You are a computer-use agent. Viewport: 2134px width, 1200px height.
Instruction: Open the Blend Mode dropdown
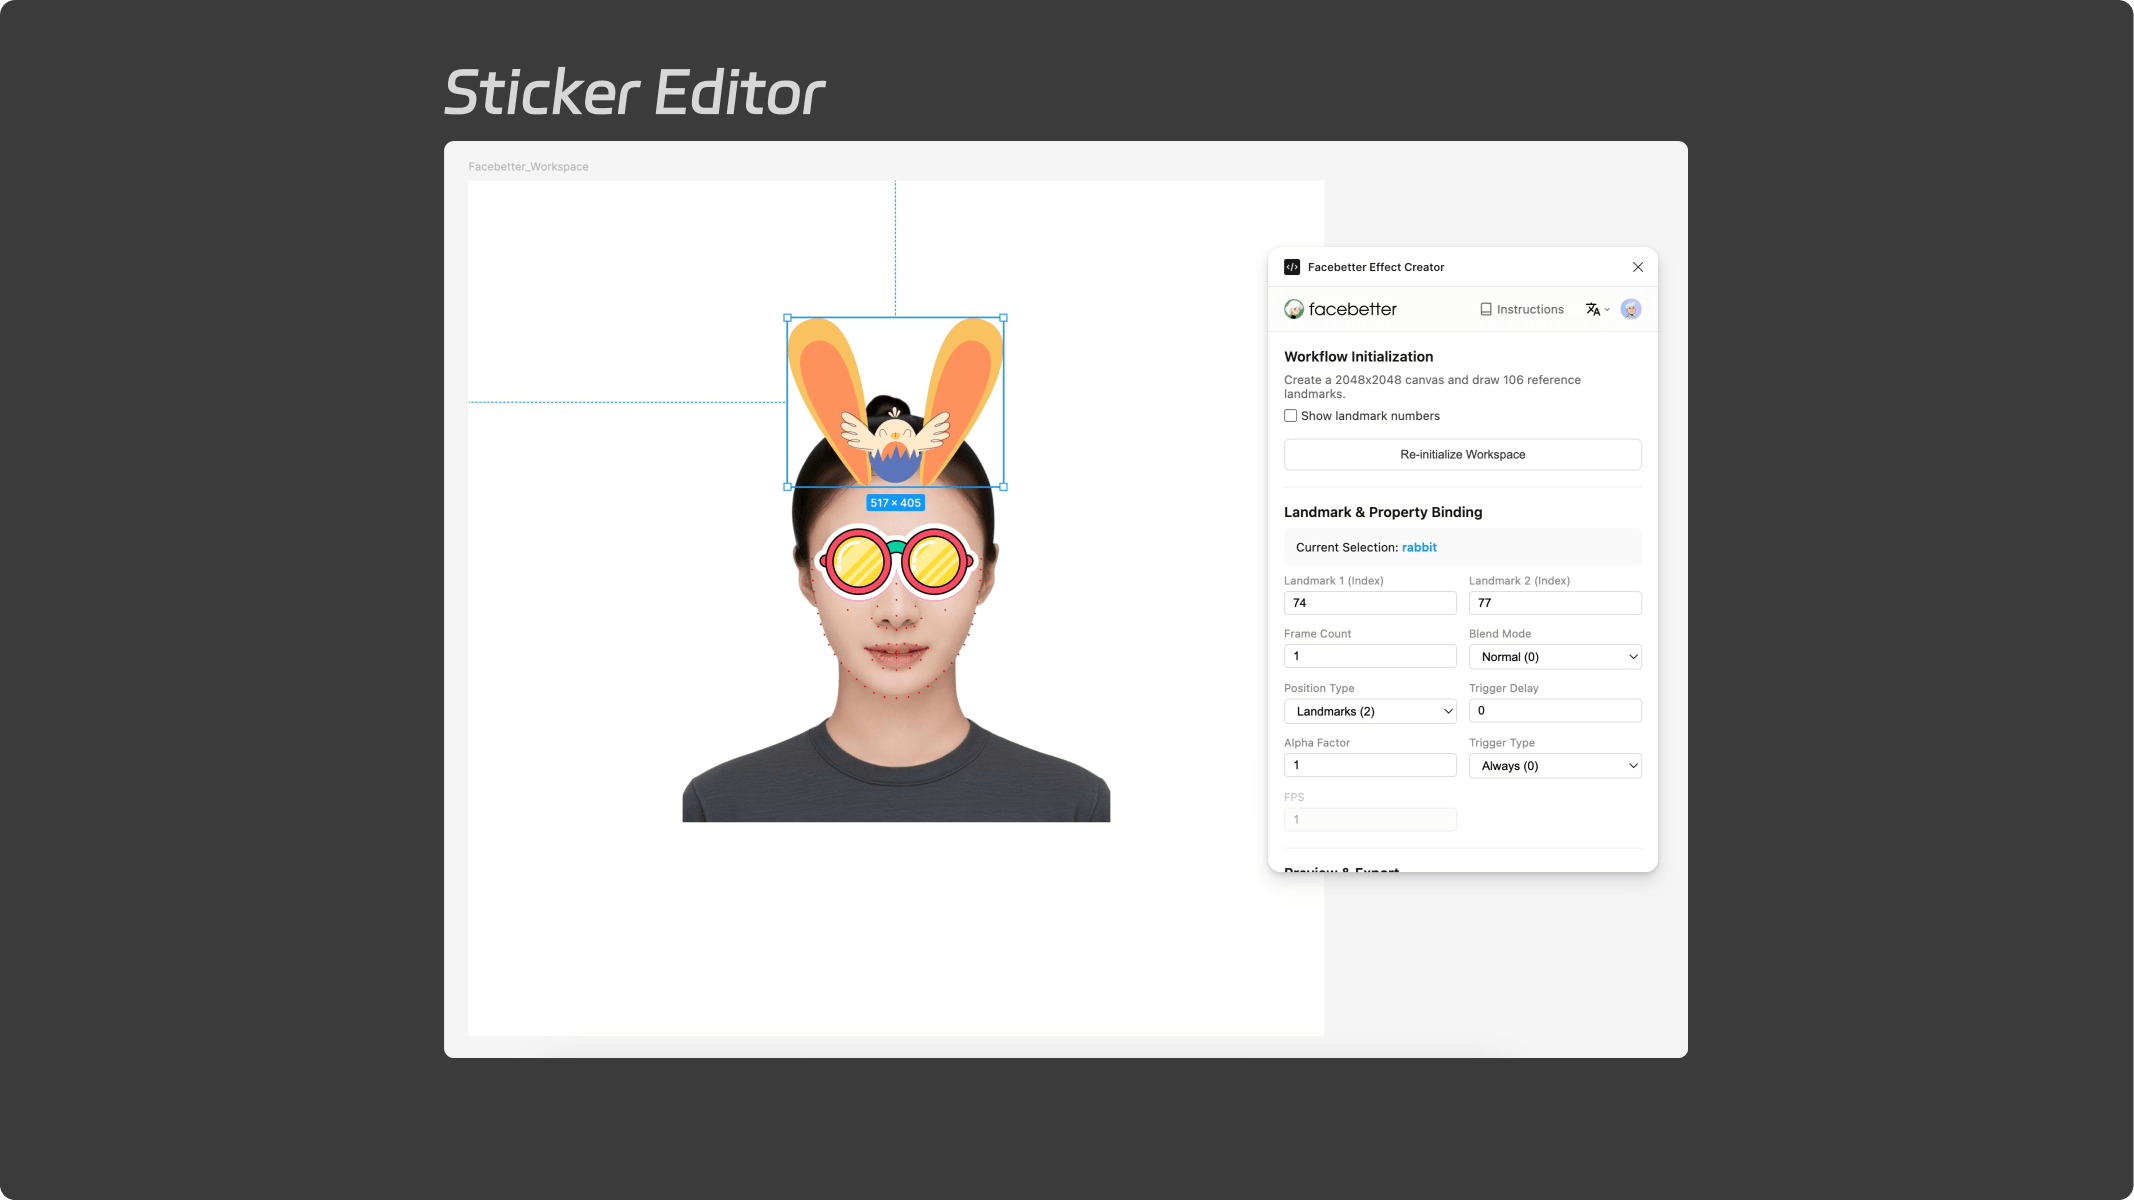click(x=1554, y=657)
